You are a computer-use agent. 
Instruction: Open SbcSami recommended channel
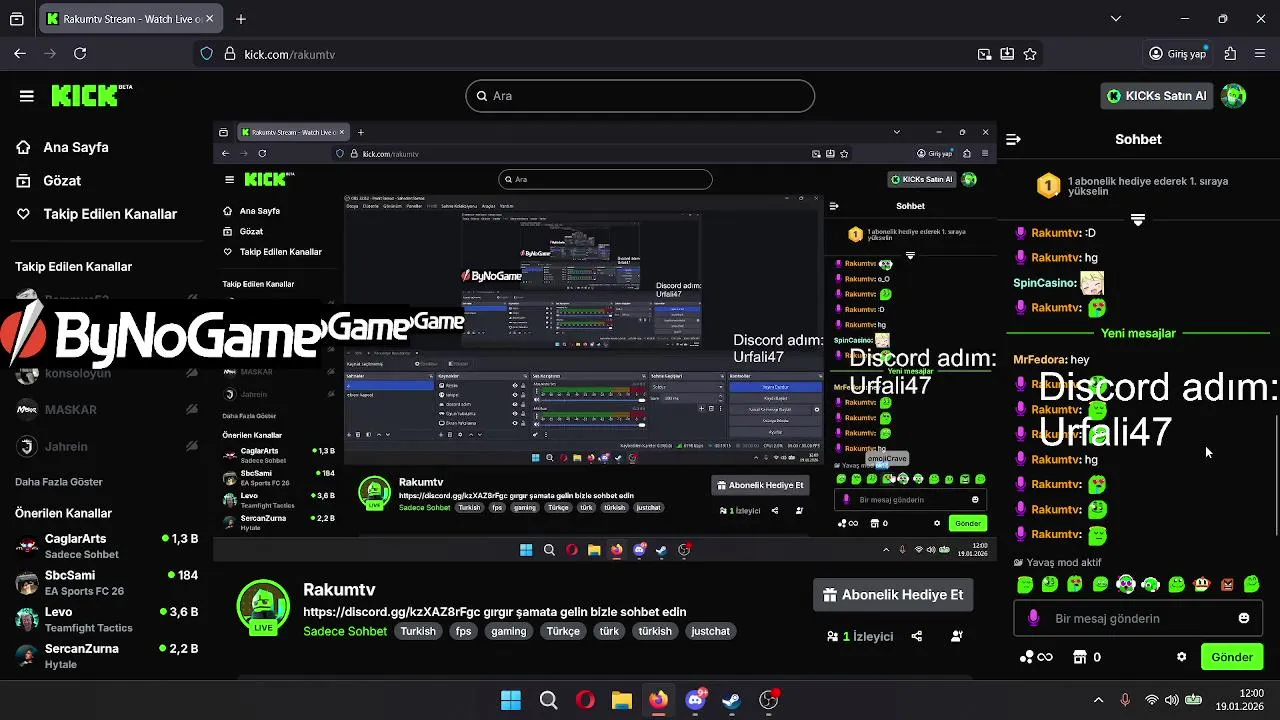[107, 583]
